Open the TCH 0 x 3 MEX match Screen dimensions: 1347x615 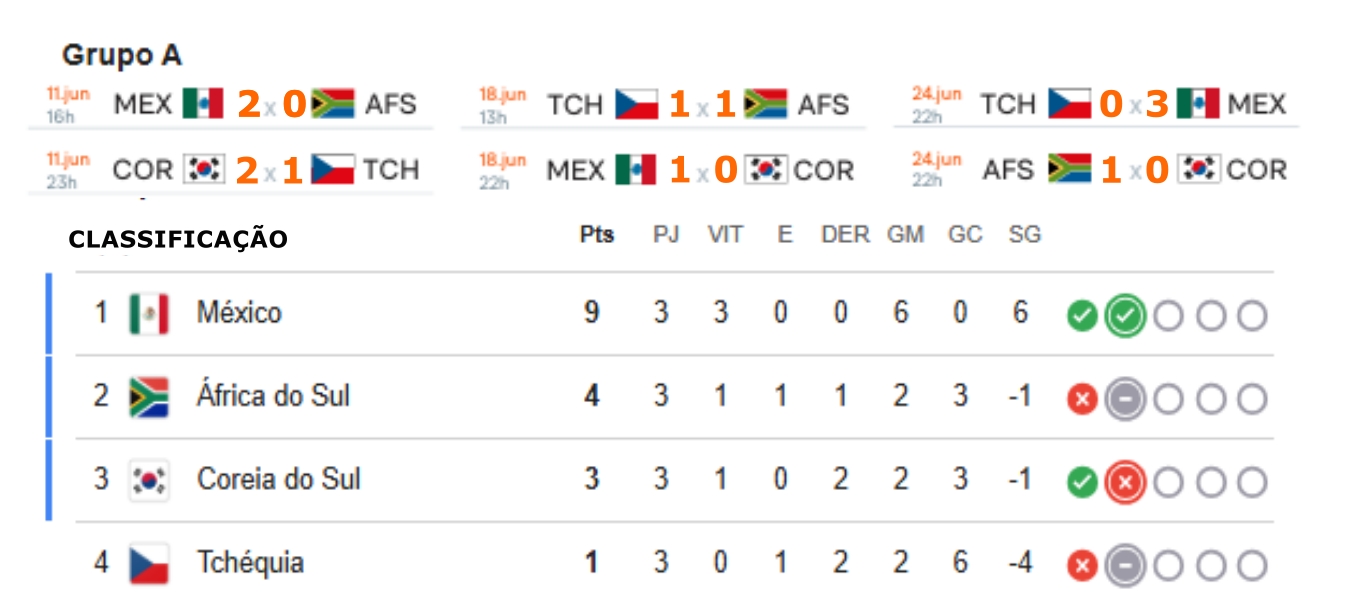pyautogui.click(x=1097, y=104)
